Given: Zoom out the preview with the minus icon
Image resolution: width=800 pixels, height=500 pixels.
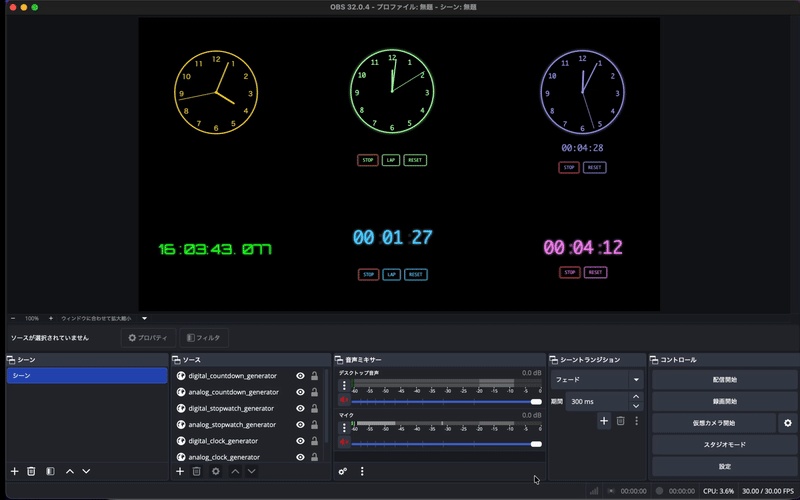Looking at the screenshot, I should (x=13, y=318).
